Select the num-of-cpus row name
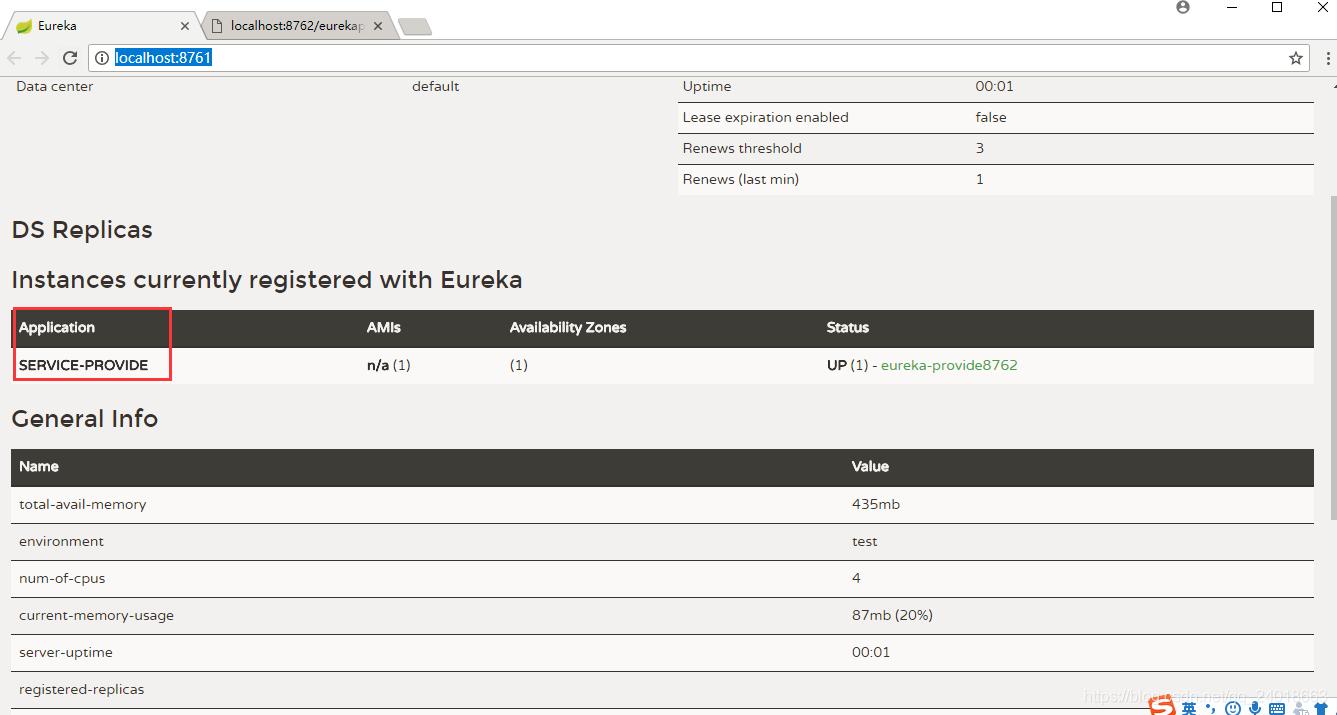The width and height of the screenshot is (1337, 715). [62, 578]
